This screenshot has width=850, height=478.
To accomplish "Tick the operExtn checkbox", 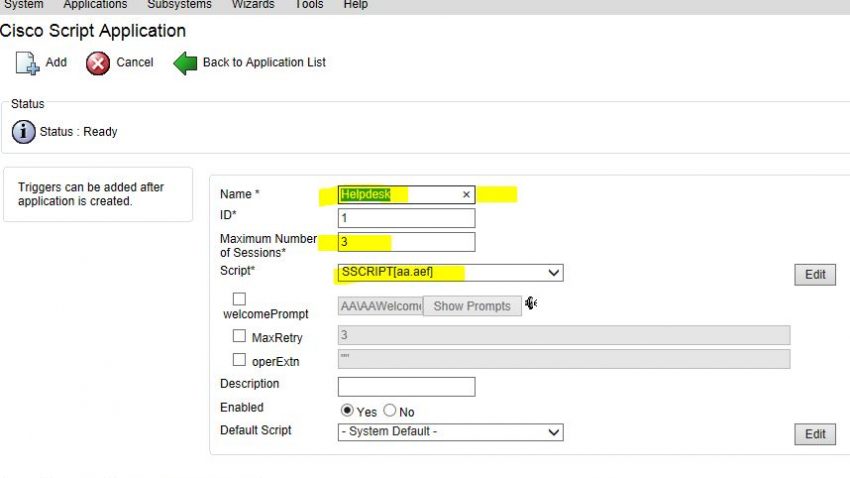I will pos(239,360).
